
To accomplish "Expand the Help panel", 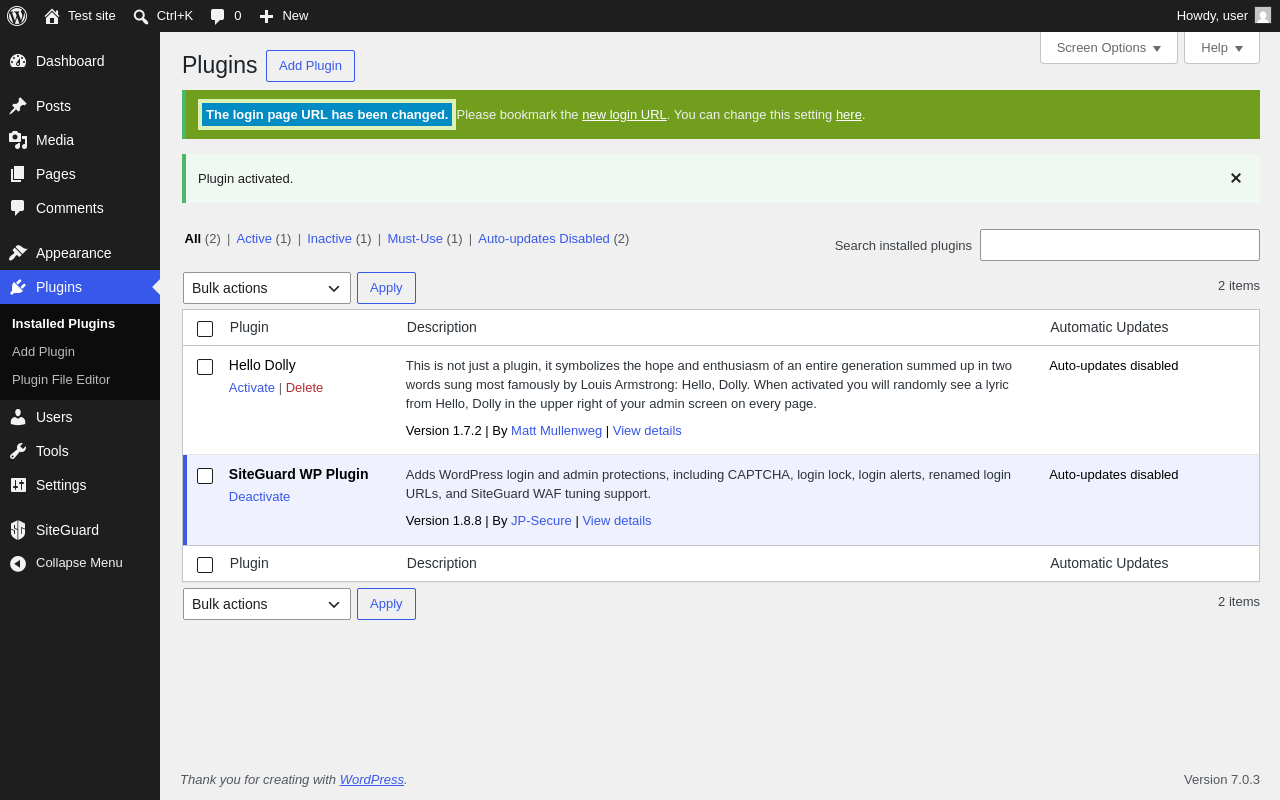I will coord(1222,47).
